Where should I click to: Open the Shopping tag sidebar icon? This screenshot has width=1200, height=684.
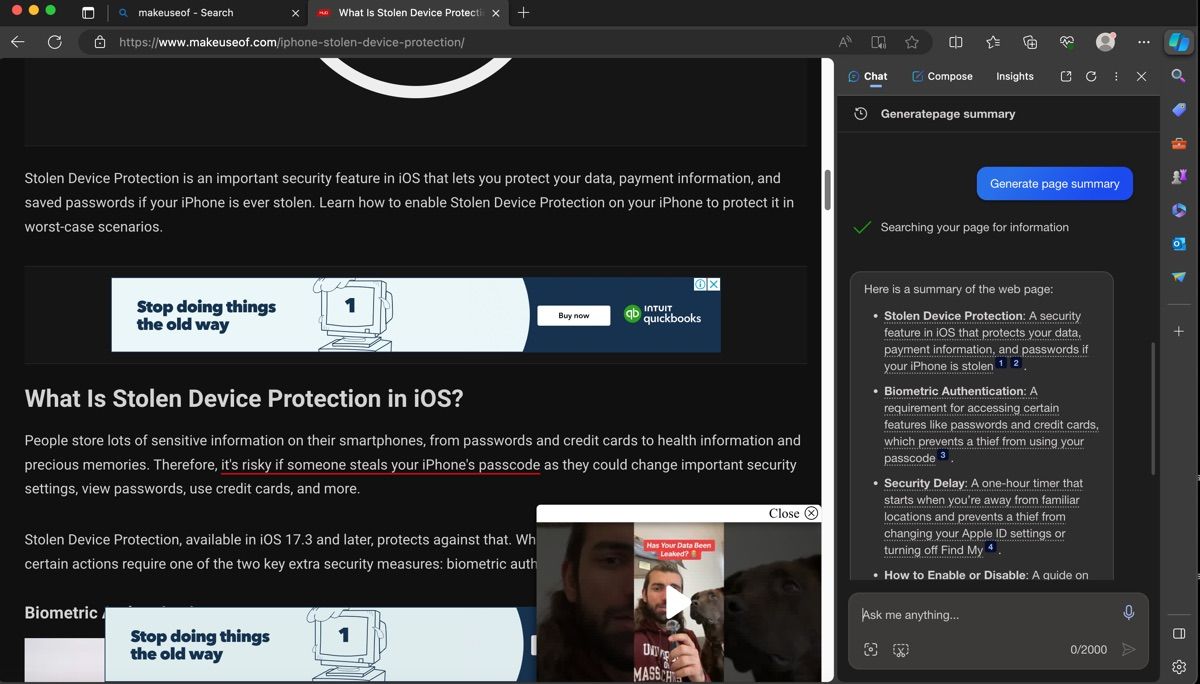pyautogui.click(x=1178, y=110)
